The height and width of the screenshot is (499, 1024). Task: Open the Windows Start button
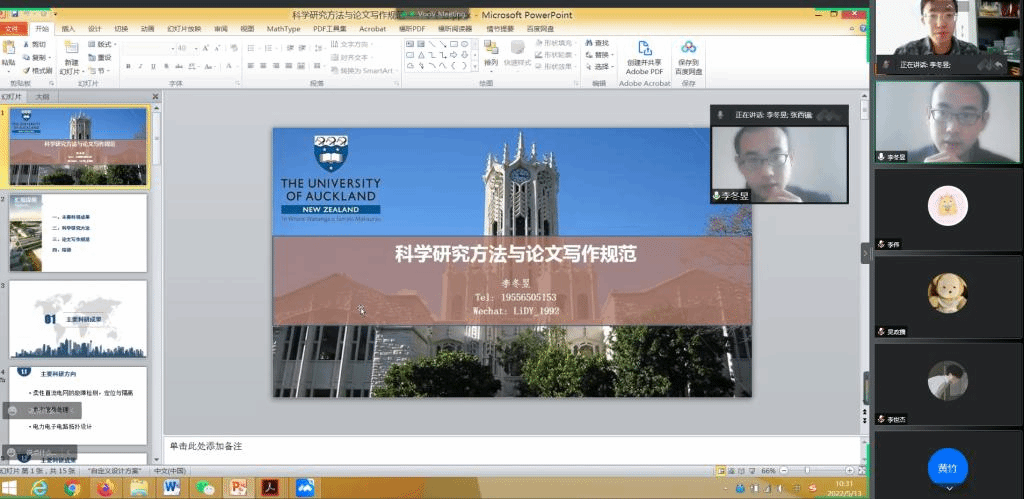point(9,487)
